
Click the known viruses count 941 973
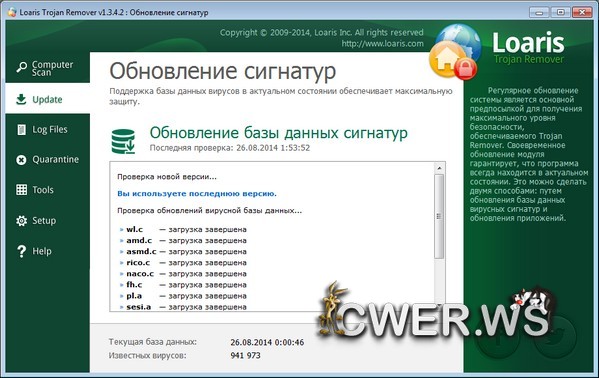(245, 355)
